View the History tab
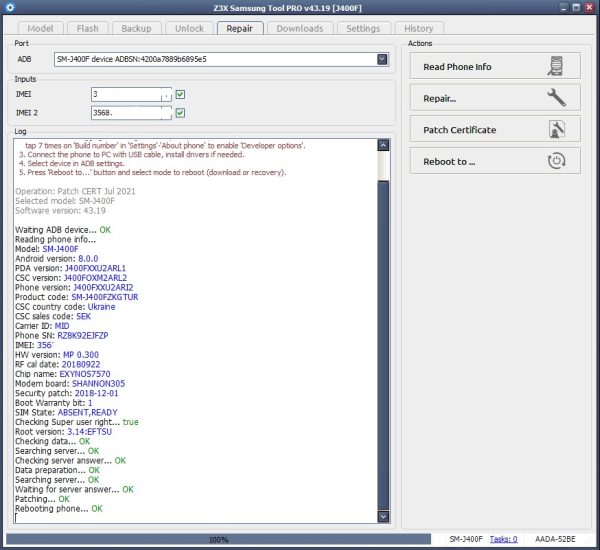 click(419, 28)
